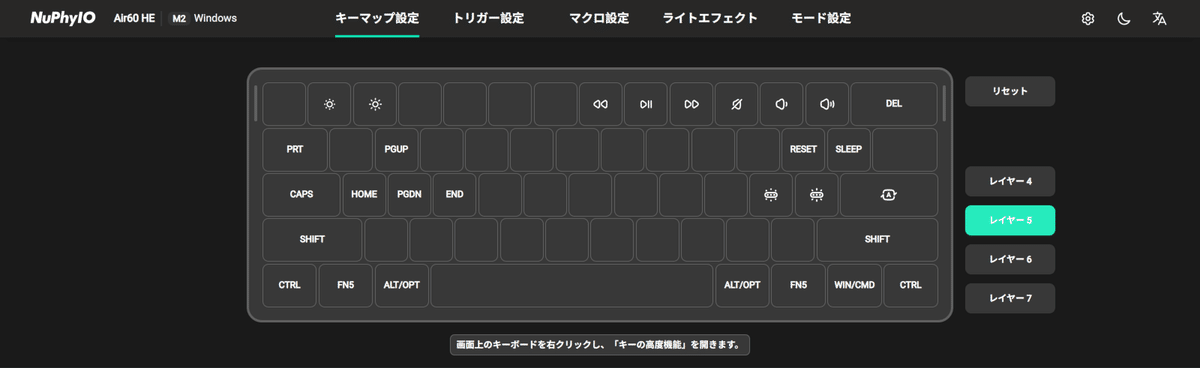This screenshot has height=368, width=1200.
Task: Select the PRT key
Action: click(295, 149)
